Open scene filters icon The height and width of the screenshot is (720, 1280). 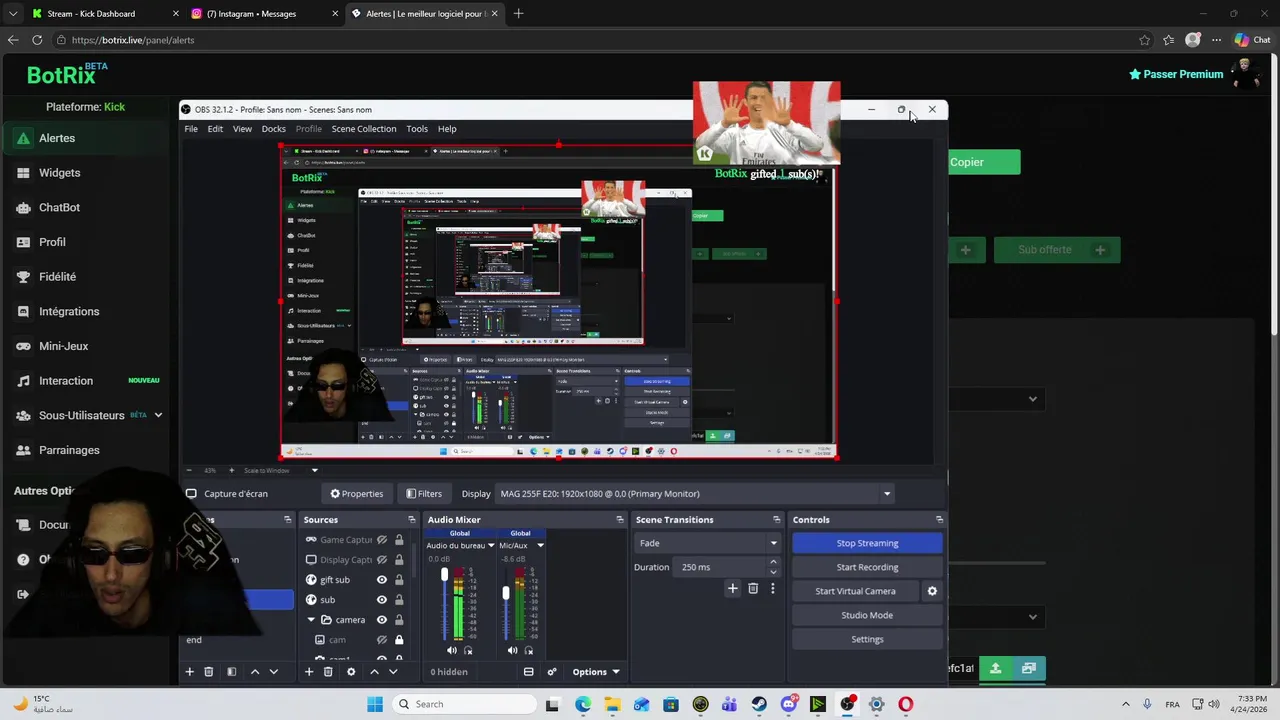(x=231, y=672)
